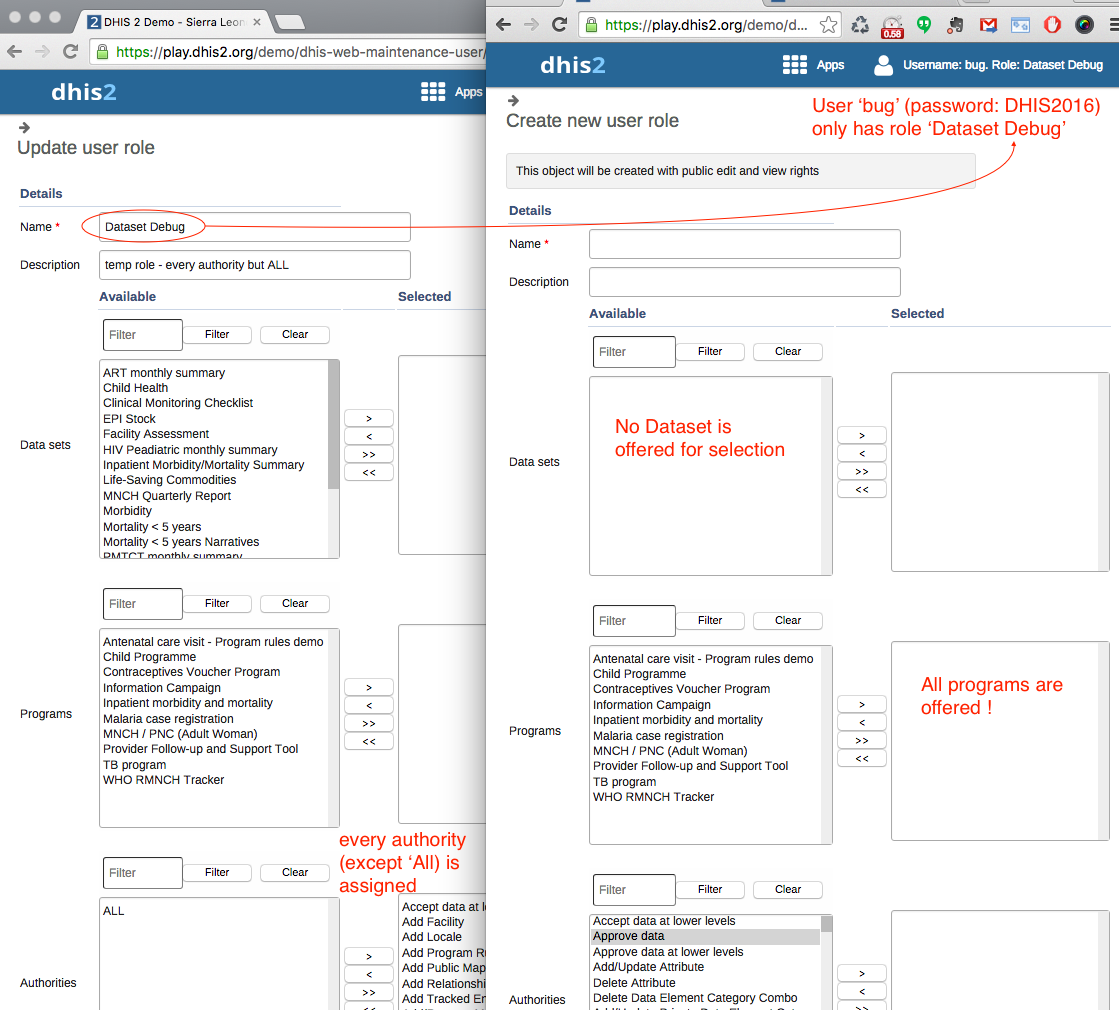The width and height of the screenshot is (1119, 1010).
Task: Click arrow icon above Create new user role
Action: [513, 101]
